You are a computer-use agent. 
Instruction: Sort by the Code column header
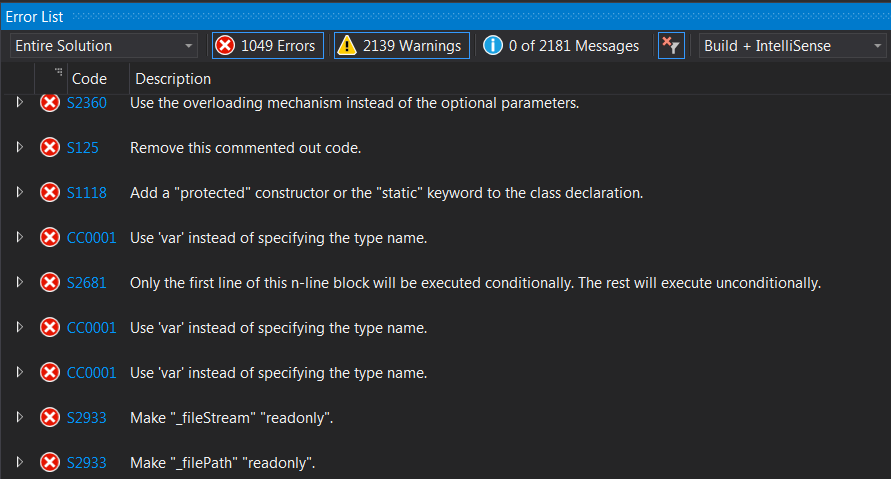tap(90, 79)
